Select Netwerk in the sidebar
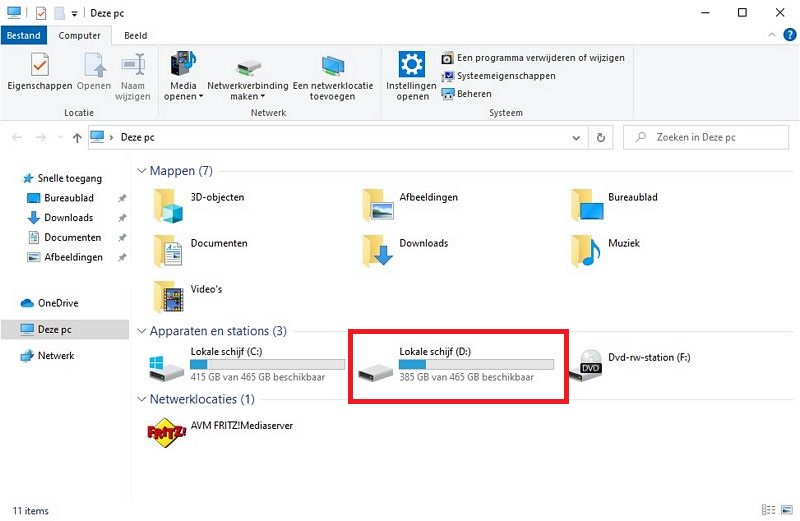The height and width of the screenshot is (521, 800). [x=47, y=356]
